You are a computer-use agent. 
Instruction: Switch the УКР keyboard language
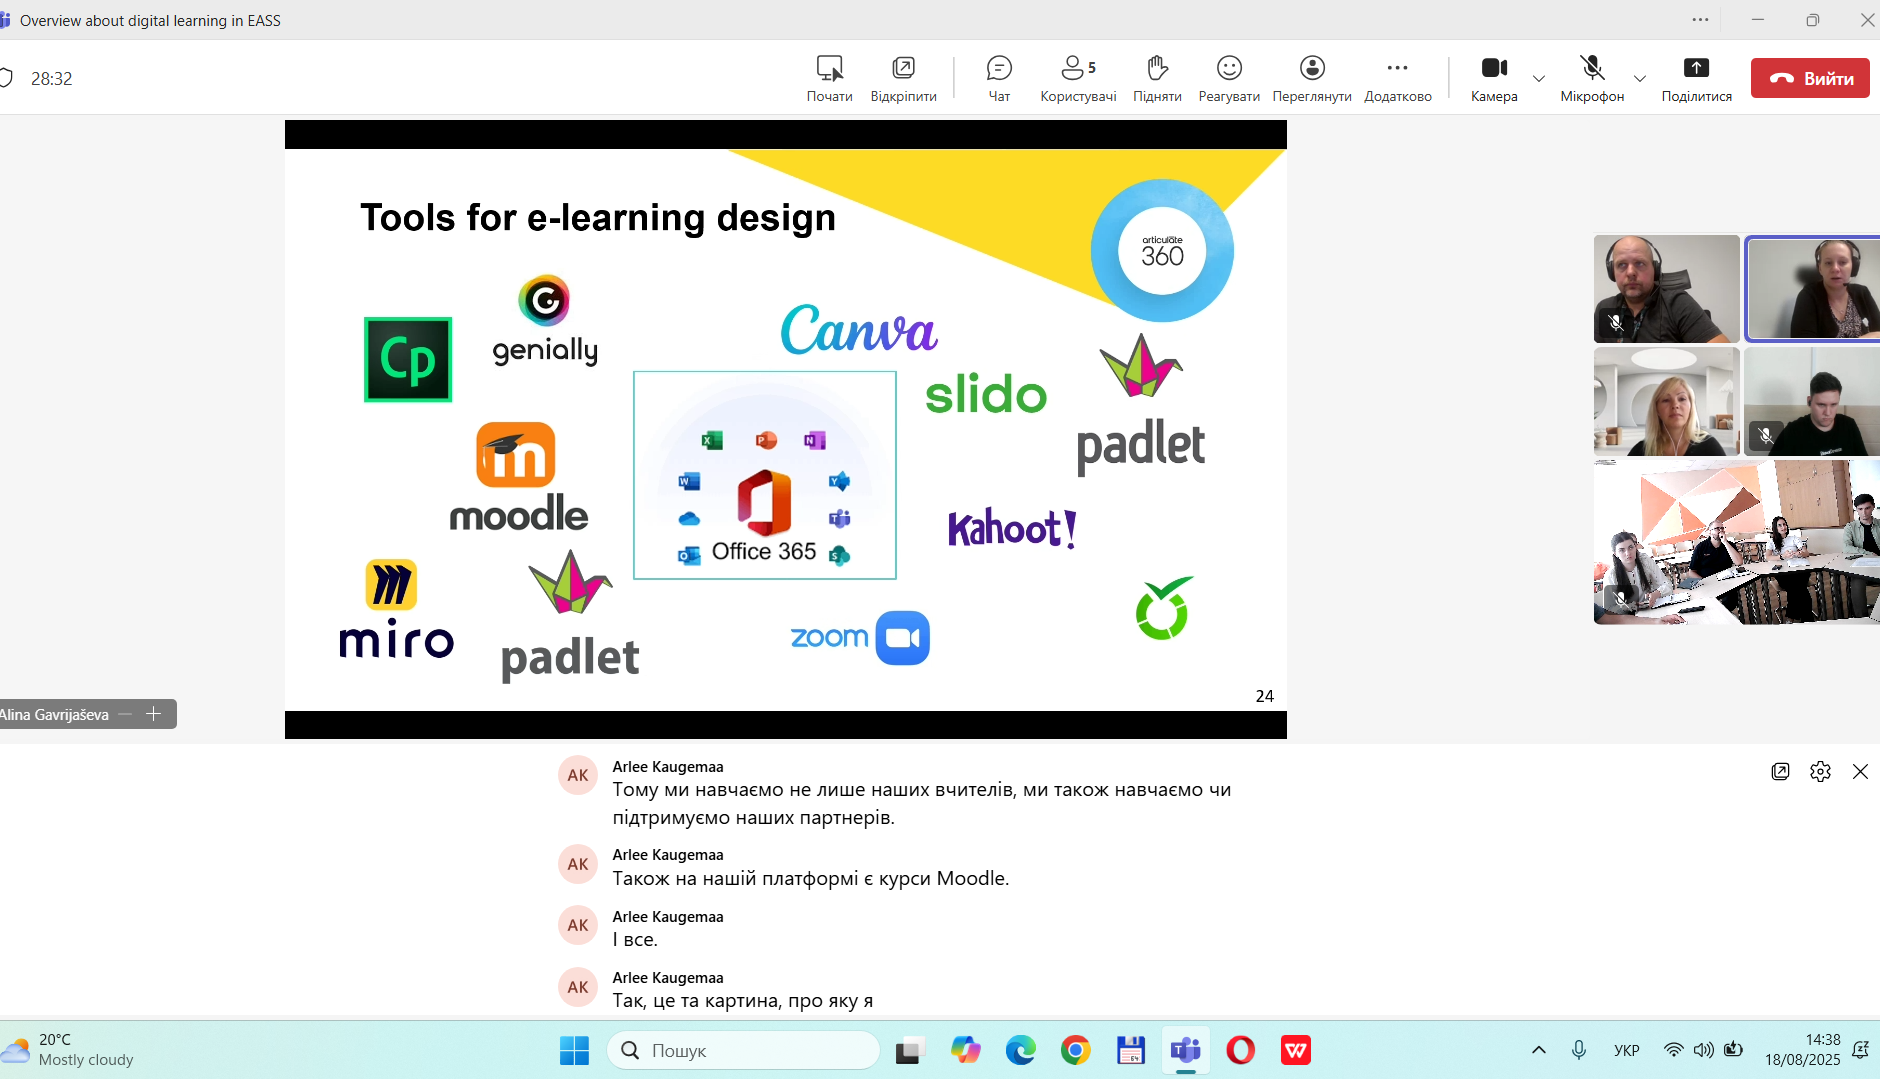click(x=1626, y=1050)
